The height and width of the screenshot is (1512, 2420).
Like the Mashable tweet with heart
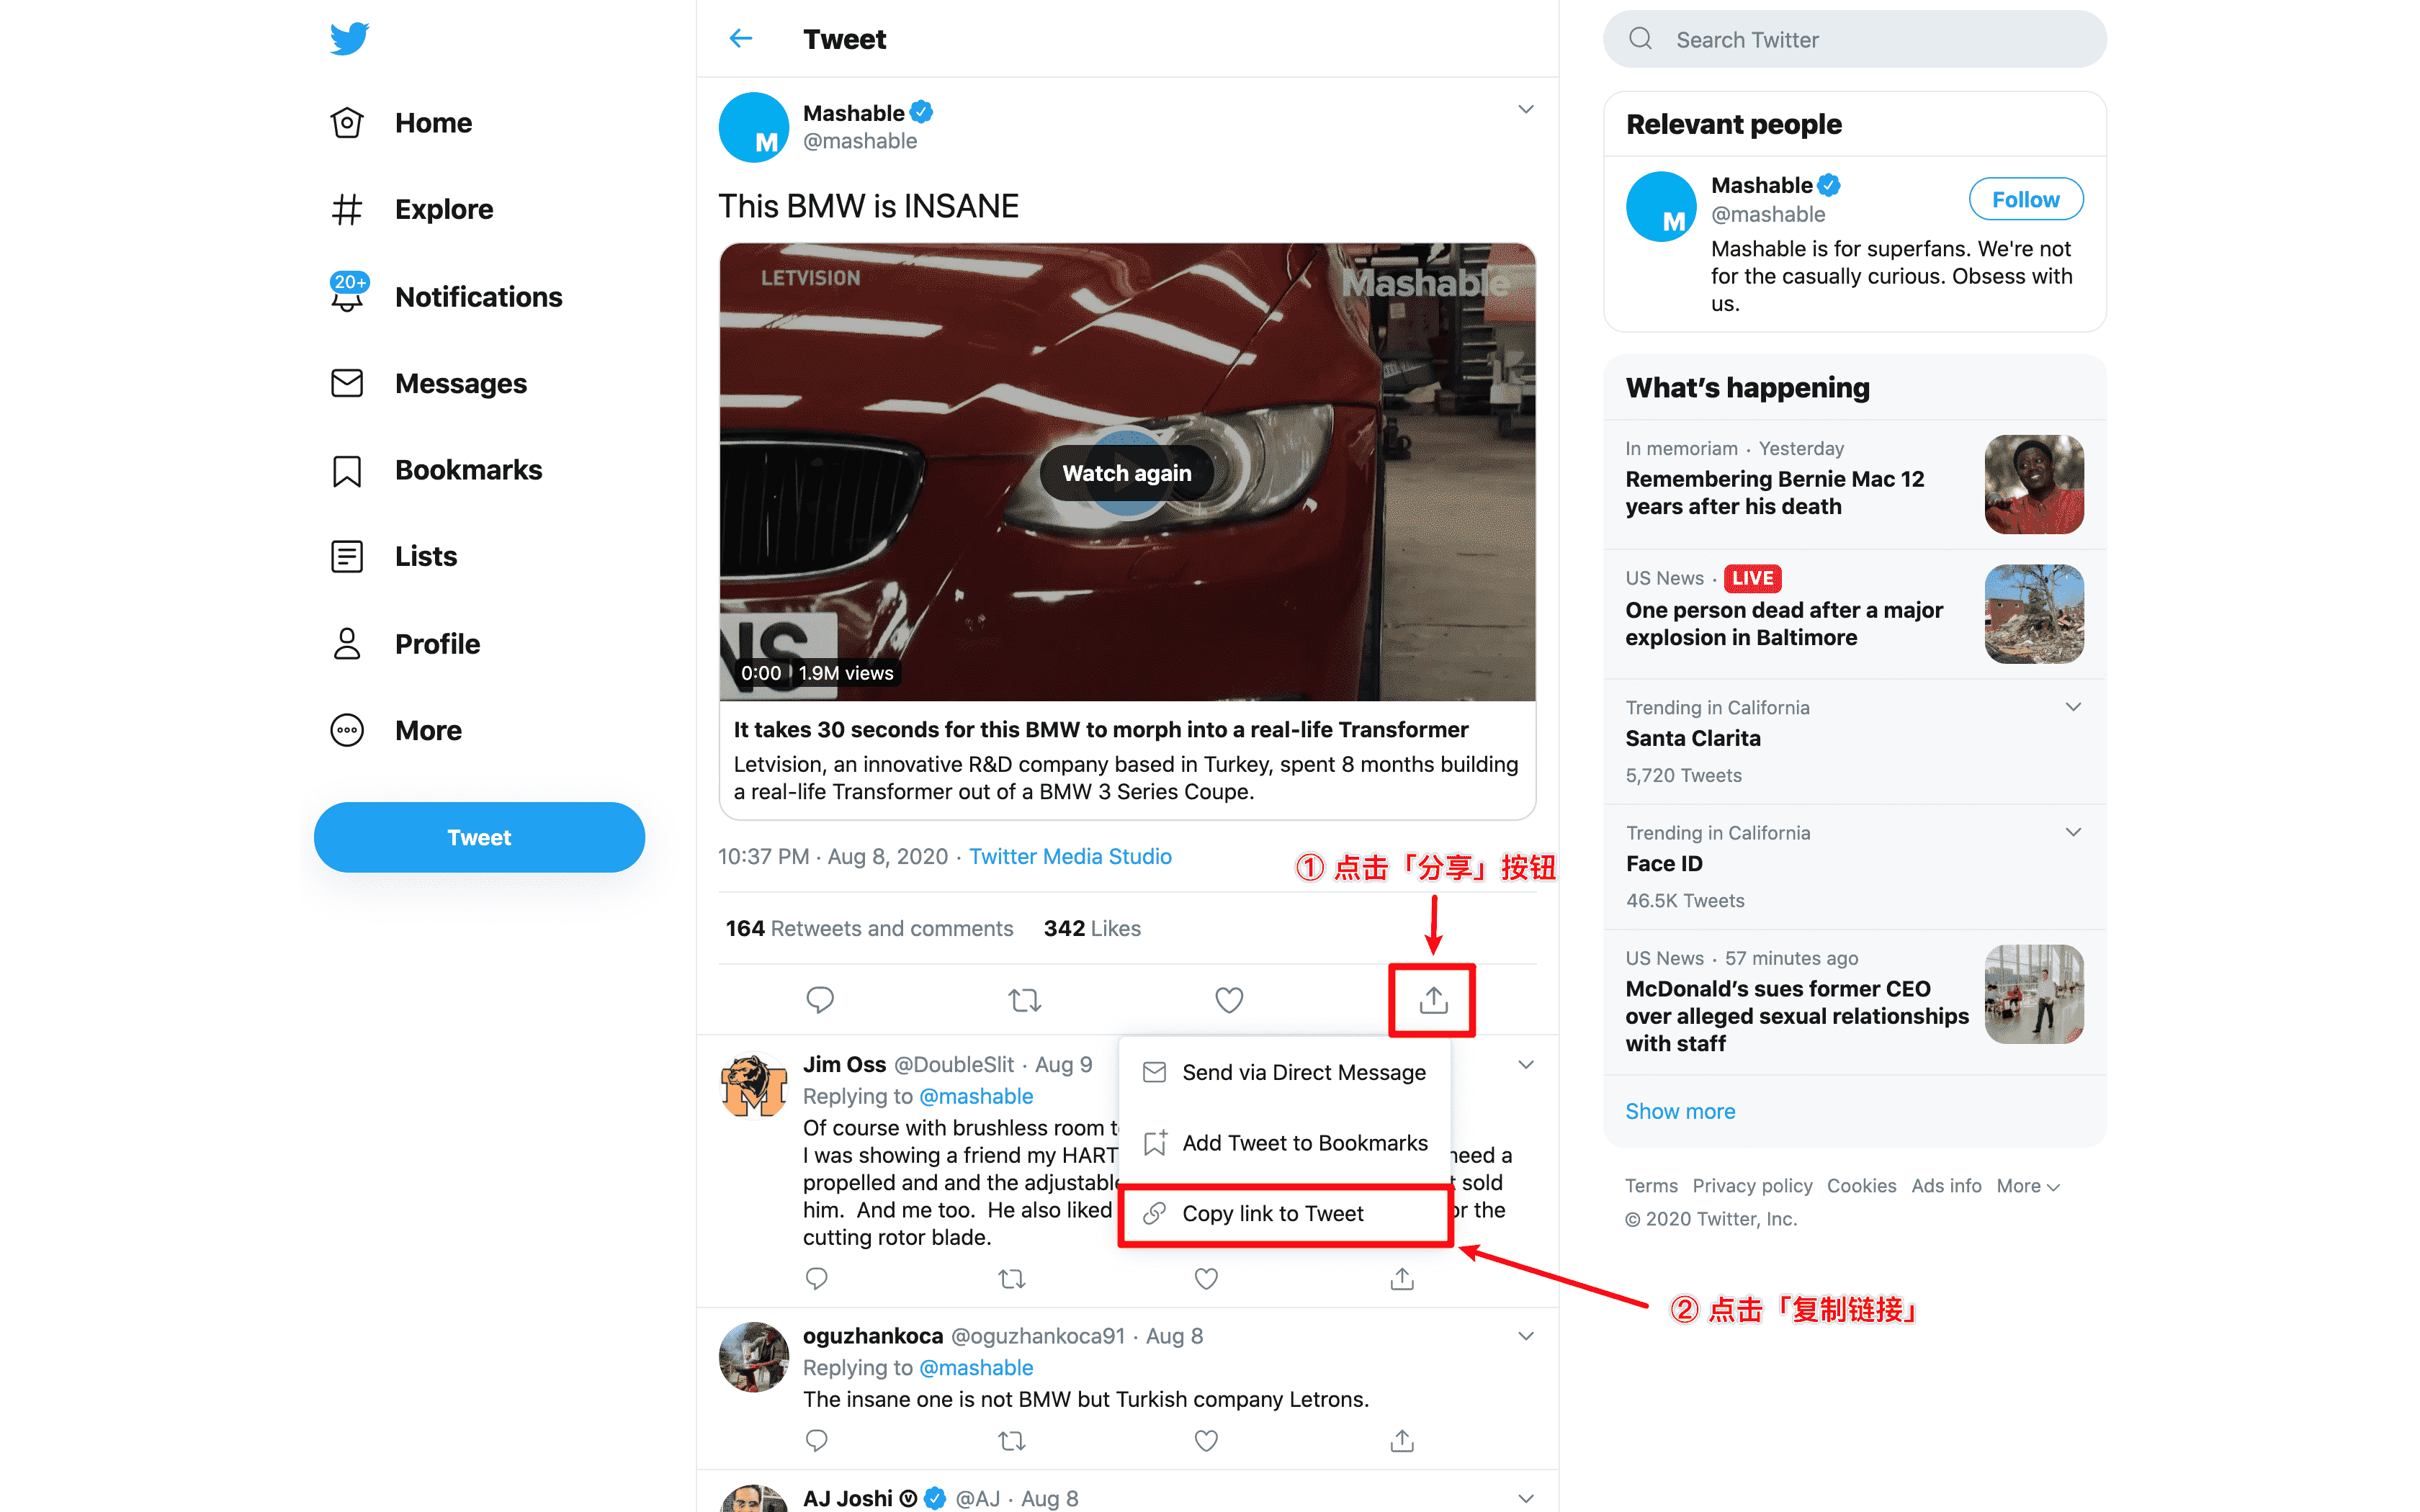click(x=1229, y=999)
